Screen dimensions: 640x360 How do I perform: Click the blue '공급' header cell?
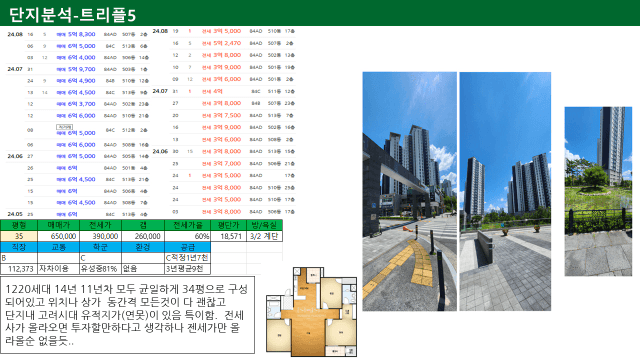tap(187, 247)
